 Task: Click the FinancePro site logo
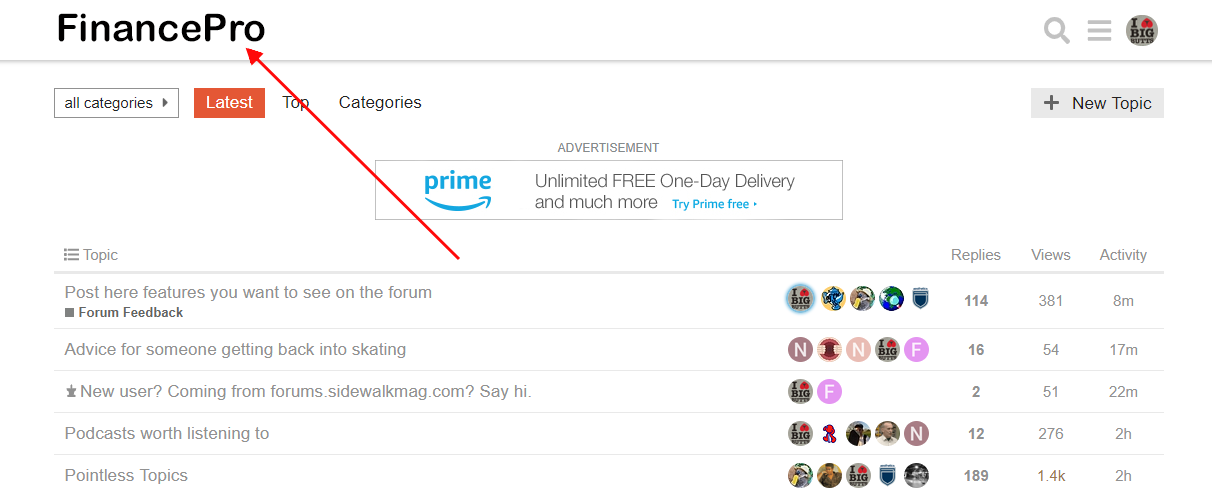click(x=161, y=29)
